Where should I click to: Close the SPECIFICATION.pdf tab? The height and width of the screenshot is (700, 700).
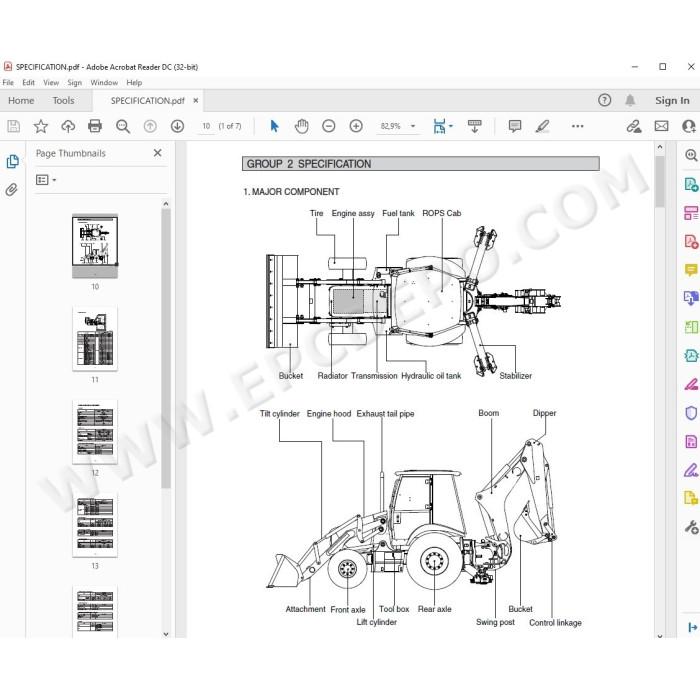pos(196,101)
